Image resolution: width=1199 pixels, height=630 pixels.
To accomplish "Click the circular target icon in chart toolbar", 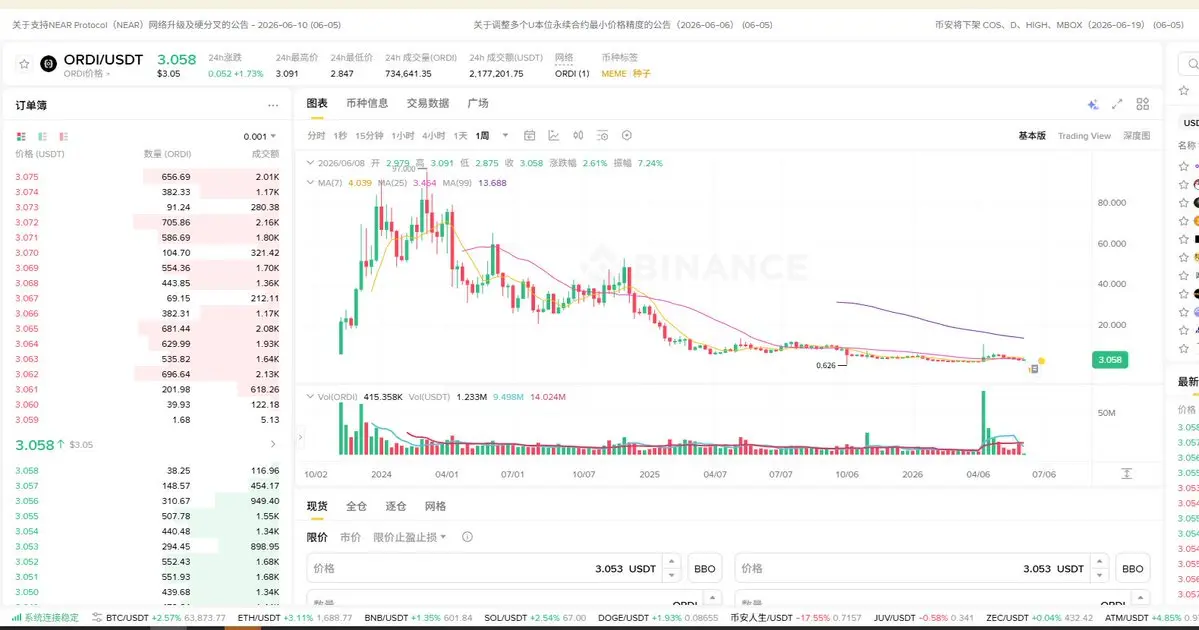I will click(627, 135).
